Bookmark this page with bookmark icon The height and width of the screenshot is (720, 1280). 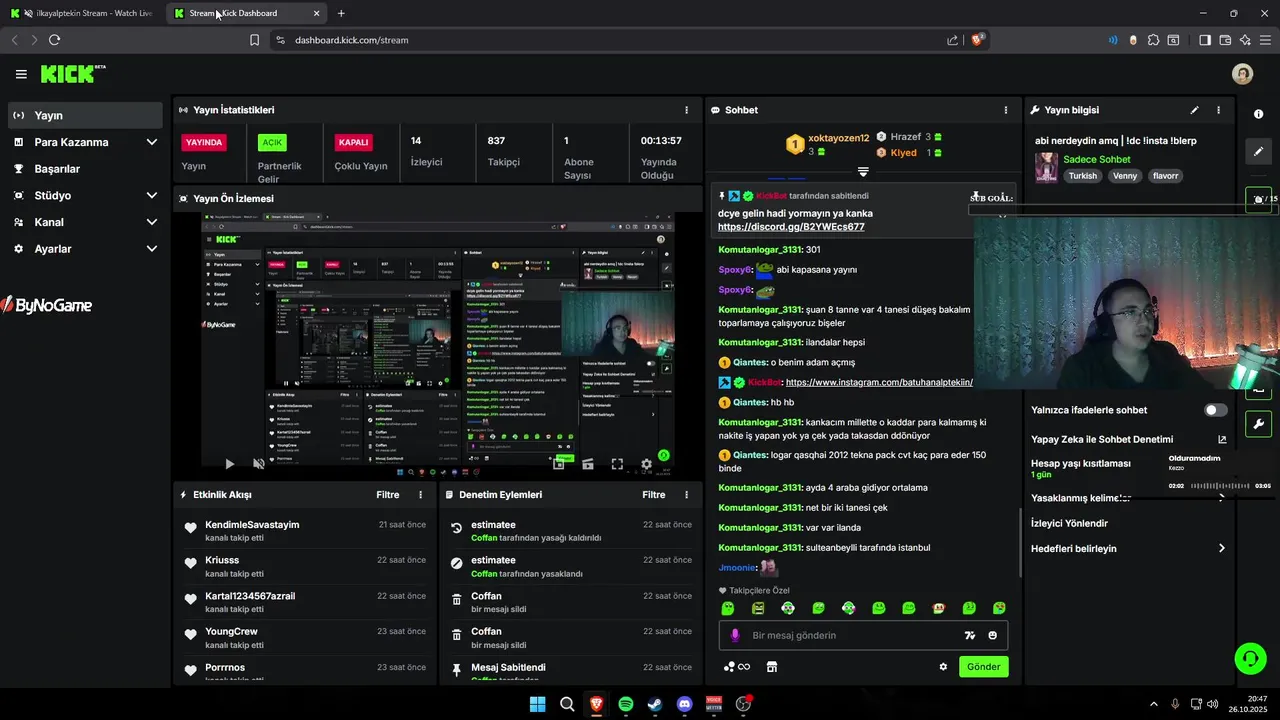click(254, 40)
